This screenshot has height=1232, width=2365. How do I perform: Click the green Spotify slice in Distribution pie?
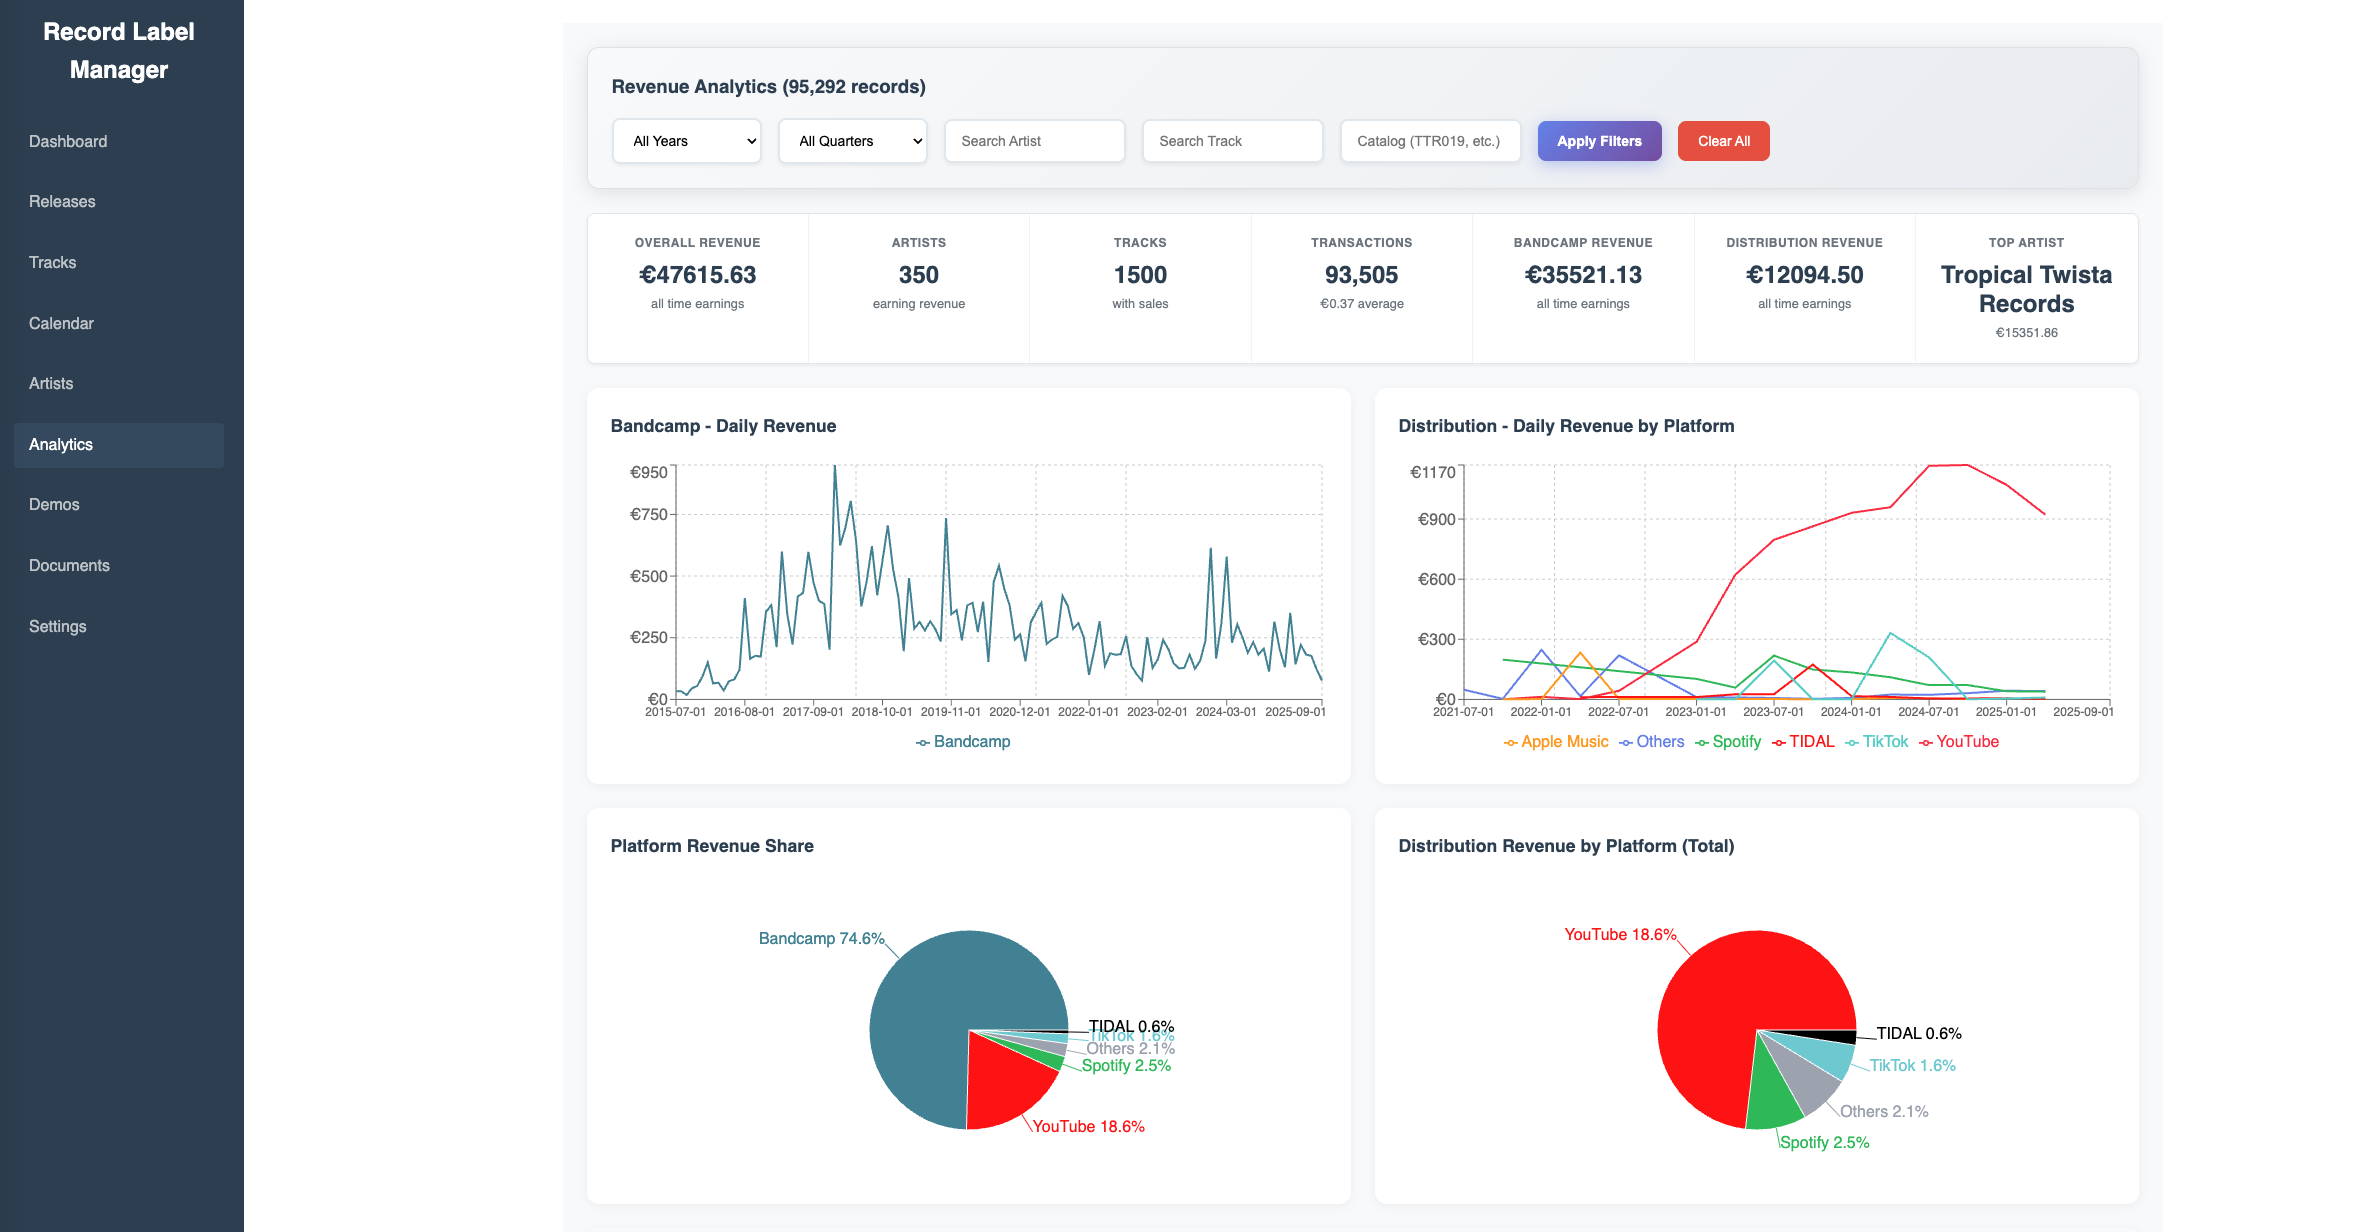(1773, 1095)
